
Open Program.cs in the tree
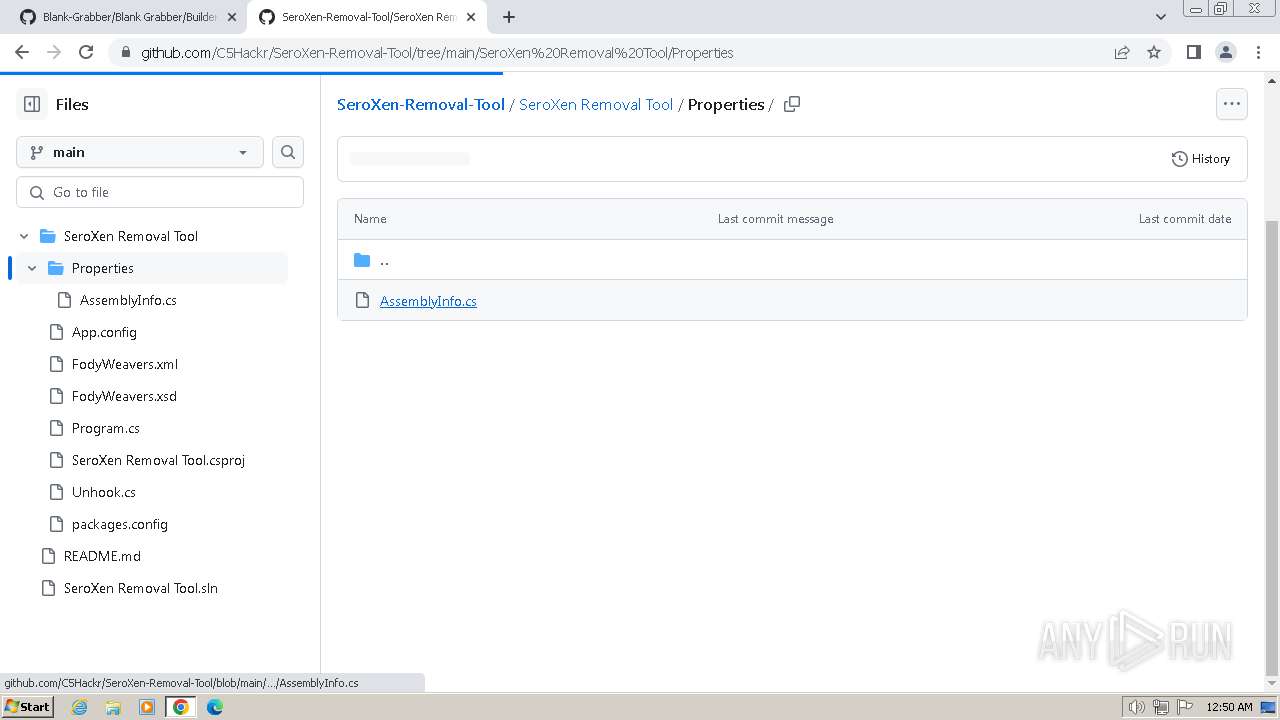coord(105,428)
